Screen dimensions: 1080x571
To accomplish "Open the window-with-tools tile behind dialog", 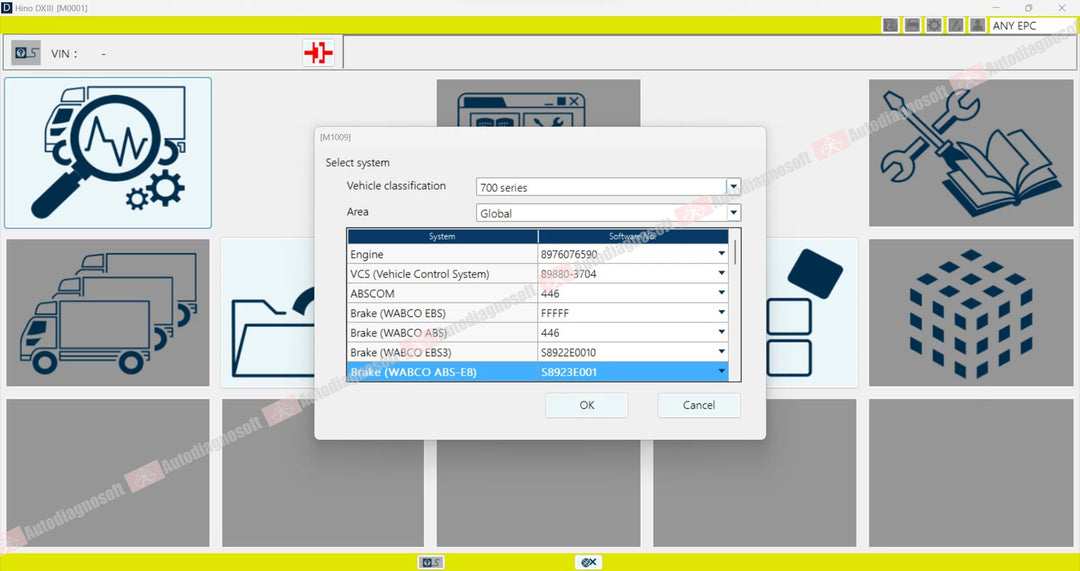I will tap(538, 103).
